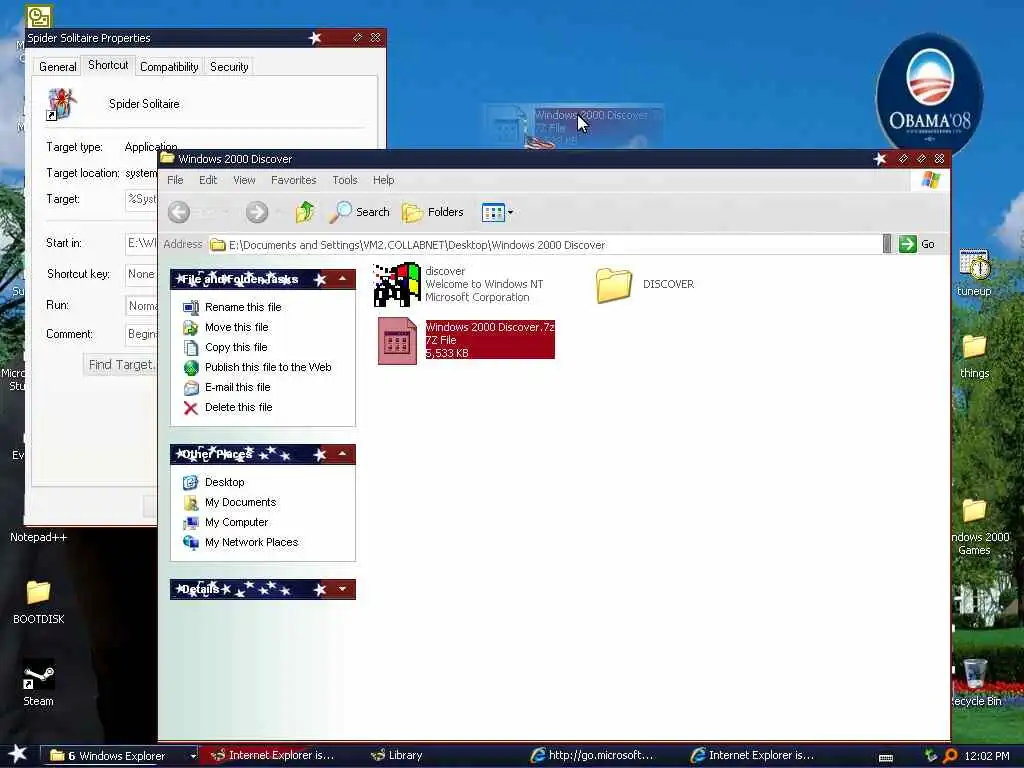Go back with the Explorer Back arrow
The image size is (1024, 768).
click(179, 212)
